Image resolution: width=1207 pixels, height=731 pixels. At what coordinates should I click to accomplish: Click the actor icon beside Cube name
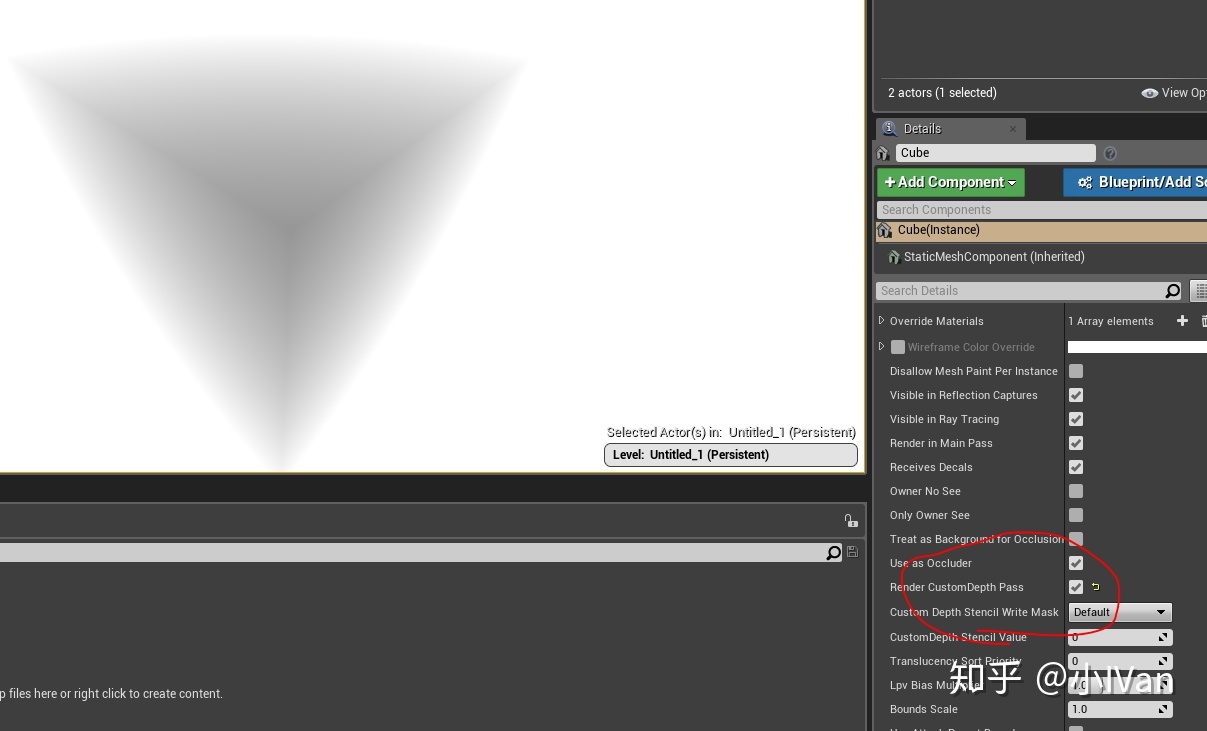click(x=883, y=153)
